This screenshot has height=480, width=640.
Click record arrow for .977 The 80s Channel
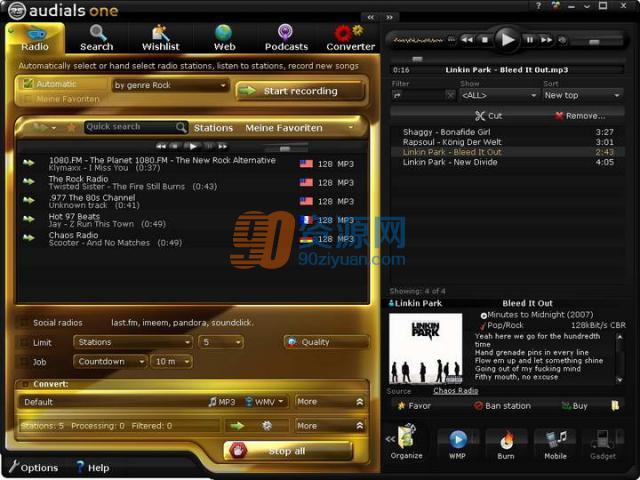click(x=29, y=200)
